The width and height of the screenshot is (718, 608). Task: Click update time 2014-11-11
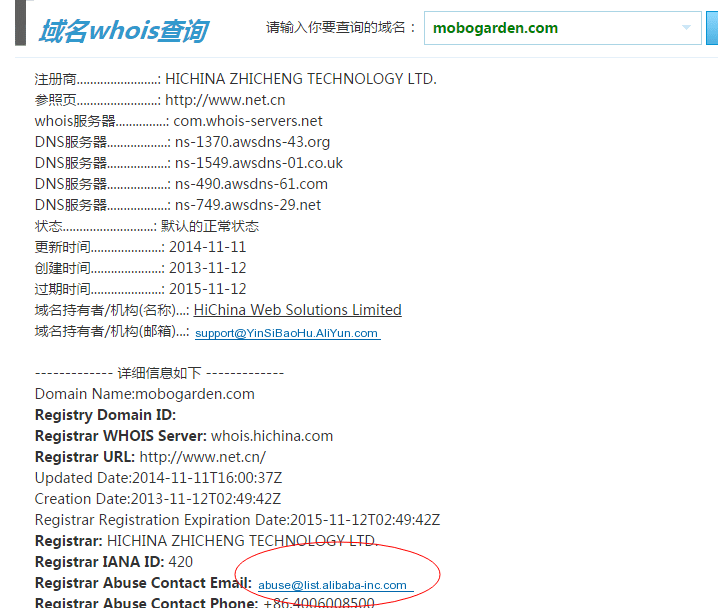pos(207,247)
